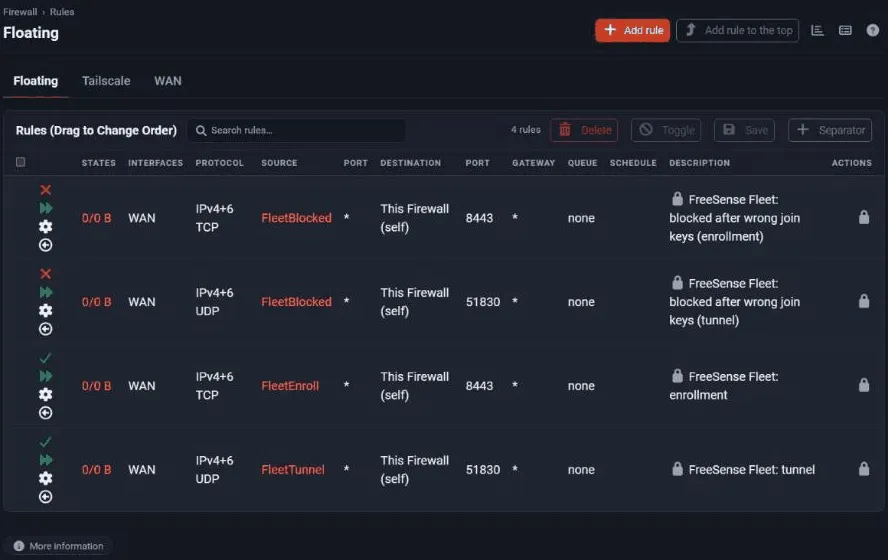Click the actions lock icon for FleetEnroll enrollment rule
This screenshot has width=888, height=560.
864,385
